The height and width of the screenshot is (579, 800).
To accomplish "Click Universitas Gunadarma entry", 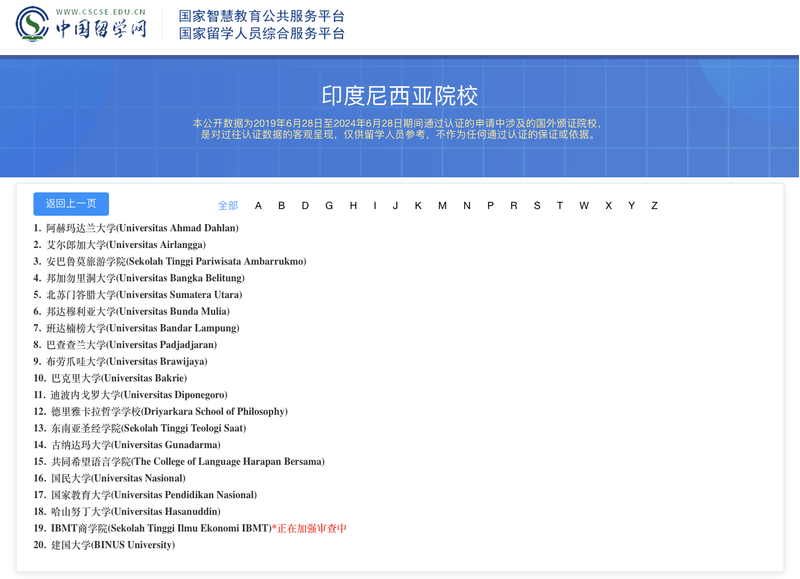I will 136,445.
